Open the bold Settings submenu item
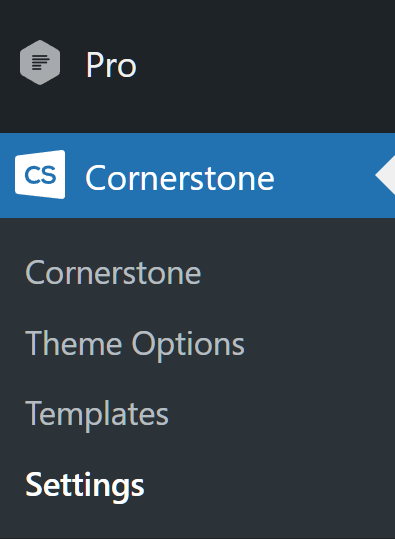Image resolution: width=395 pixels, height=539 pixels. (x=85, y=485)
